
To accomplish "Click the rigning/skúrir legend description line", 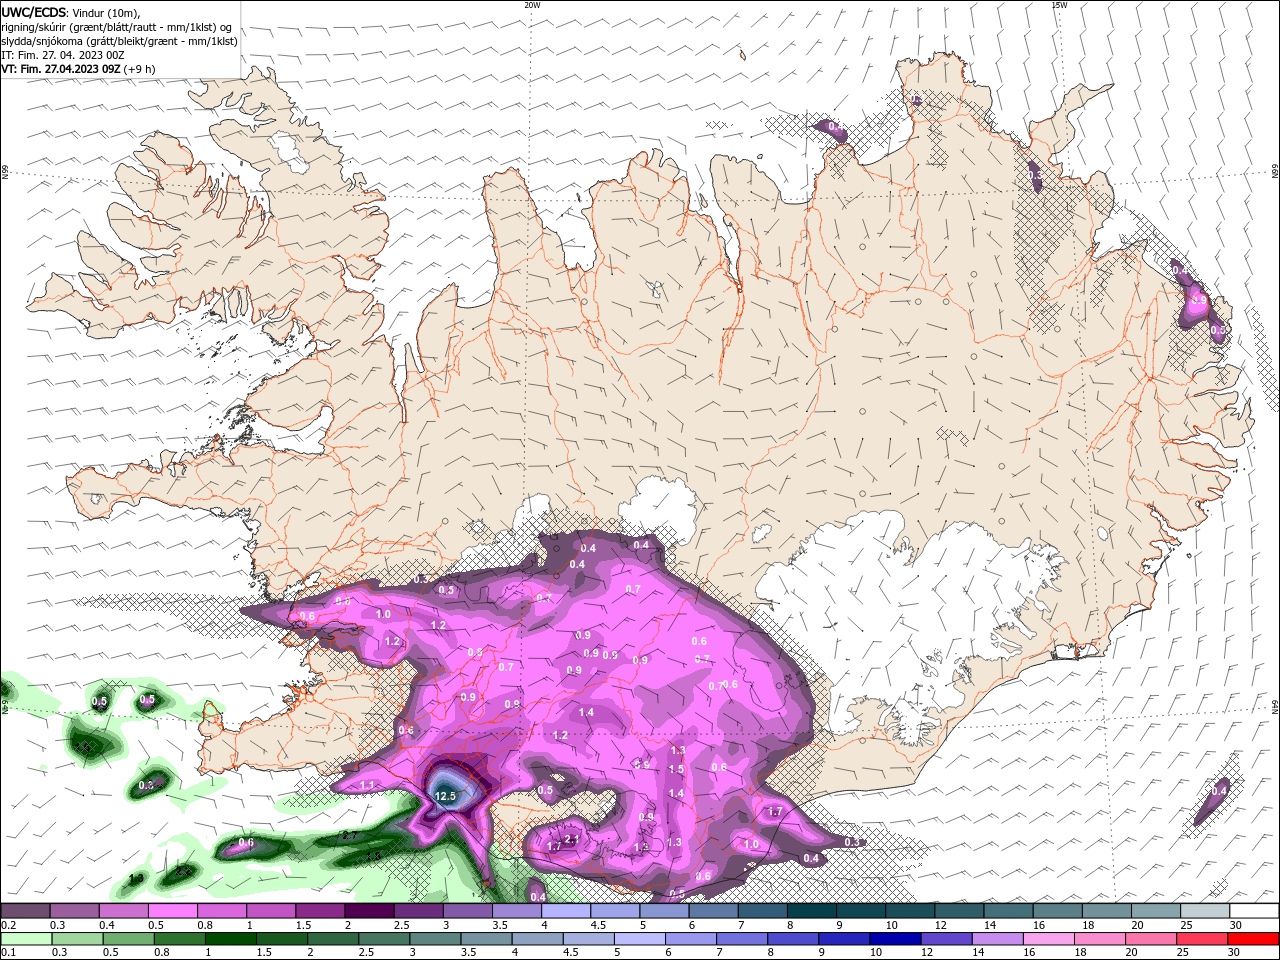I will click(117, 27).
